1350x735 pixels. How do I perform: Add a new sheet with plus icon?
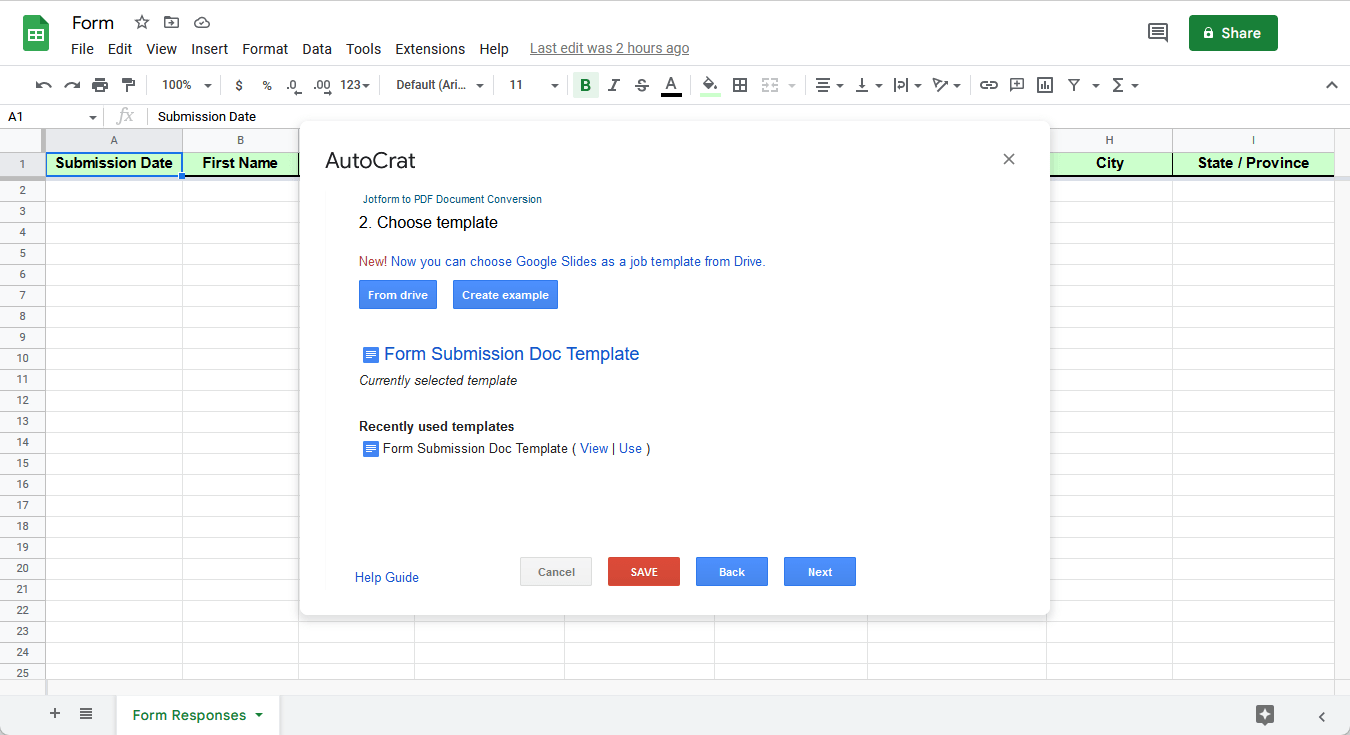click(55, 714)
